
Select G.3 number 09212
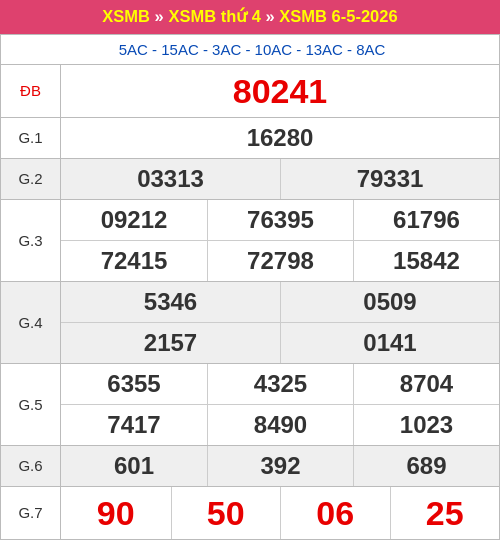pos(134,220)
